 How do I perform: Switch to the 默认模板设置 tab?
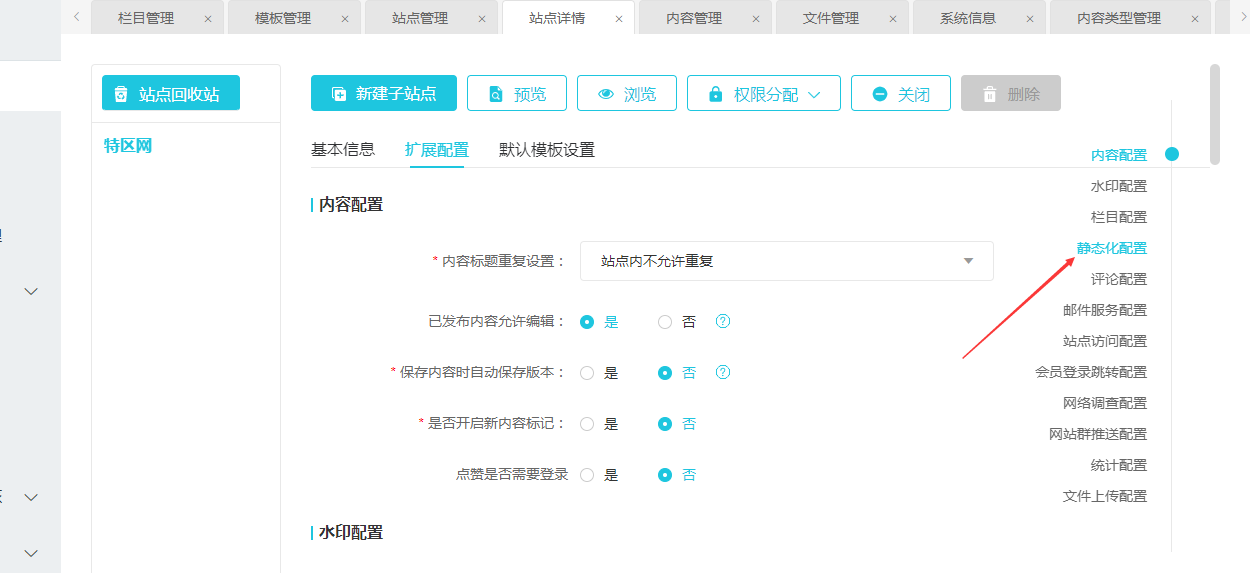click(x=546, y=150)
